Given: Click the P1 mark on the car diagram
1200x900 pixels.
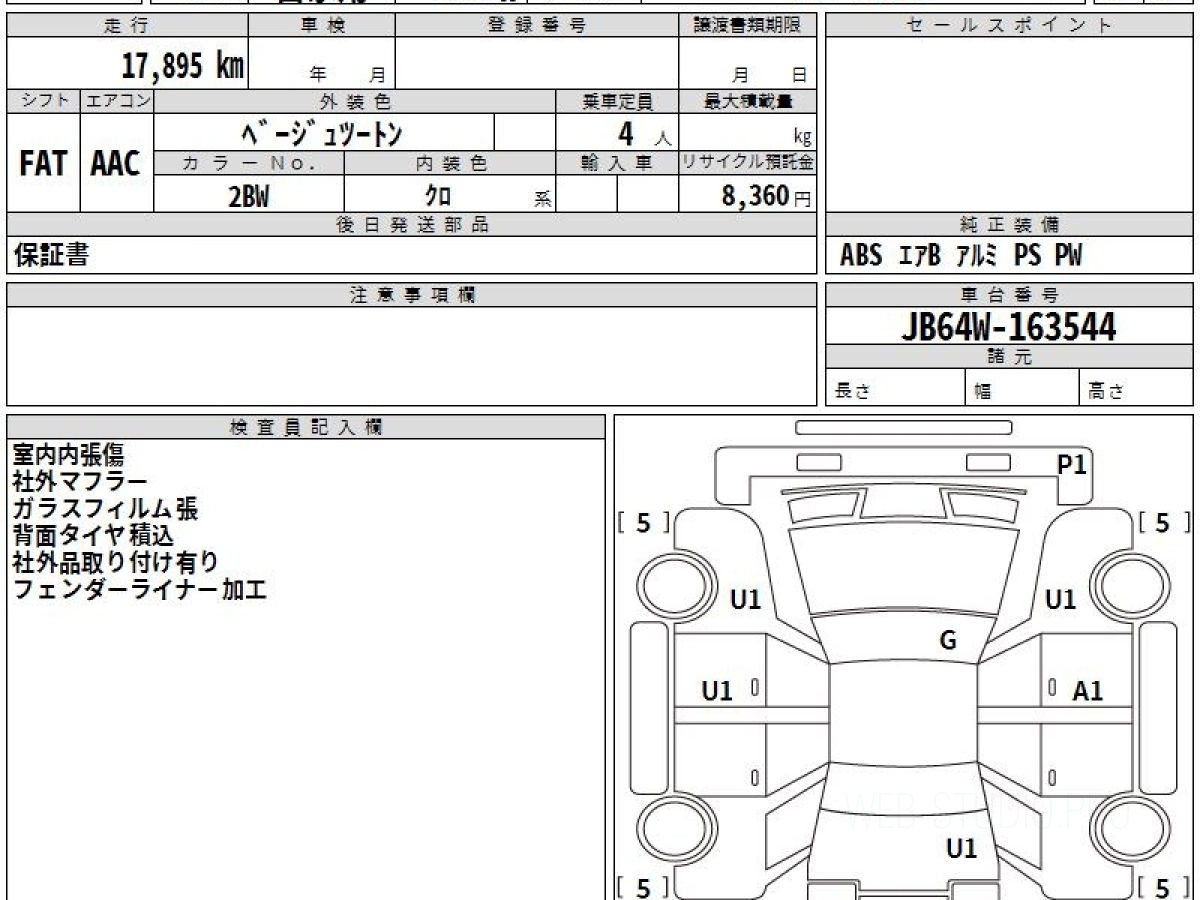Looking at the screenshot, I should pyautogui.click(x=1072, y=464).
